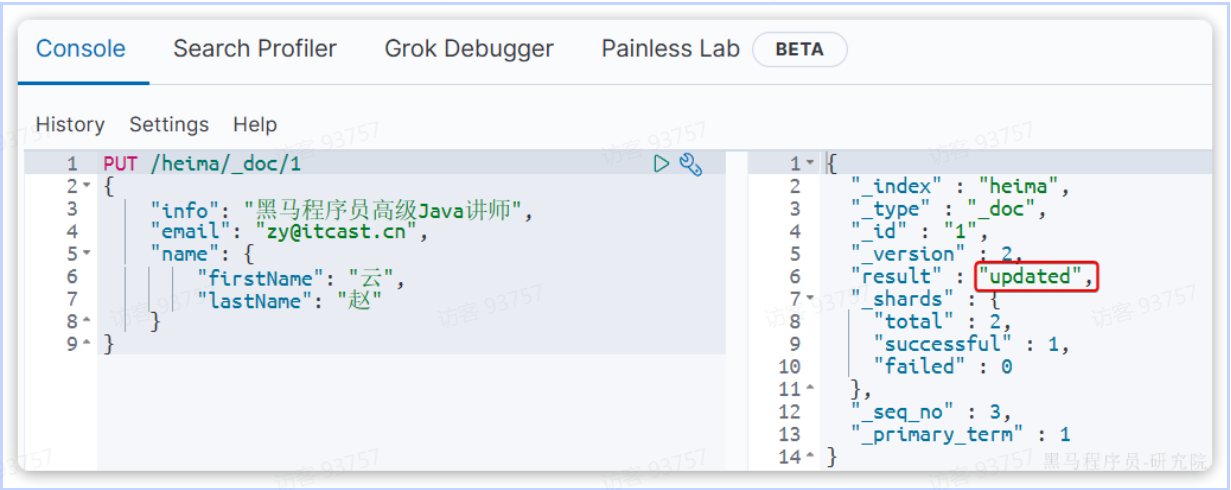The image size is (1231, 490).
Task: Open the Grok Debugger tab
Action: 469,49
